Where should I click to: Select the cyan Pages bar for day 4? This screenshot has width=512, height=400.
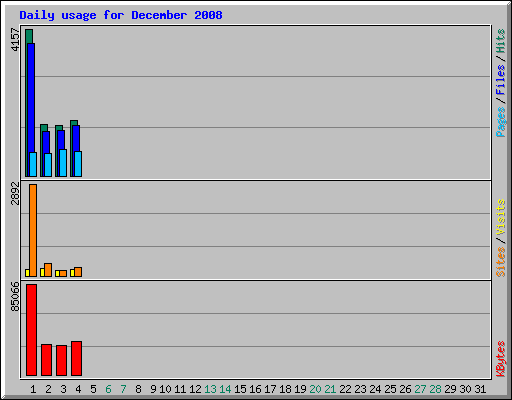(x=78, y=164)
